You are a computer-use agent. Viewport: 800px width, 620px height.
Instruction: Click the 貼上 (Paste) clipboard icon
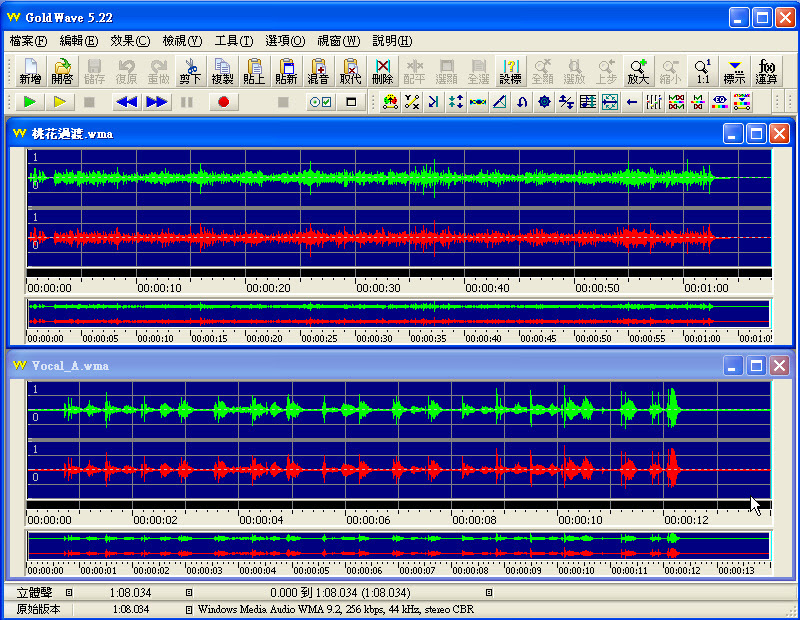coord(254,71)
